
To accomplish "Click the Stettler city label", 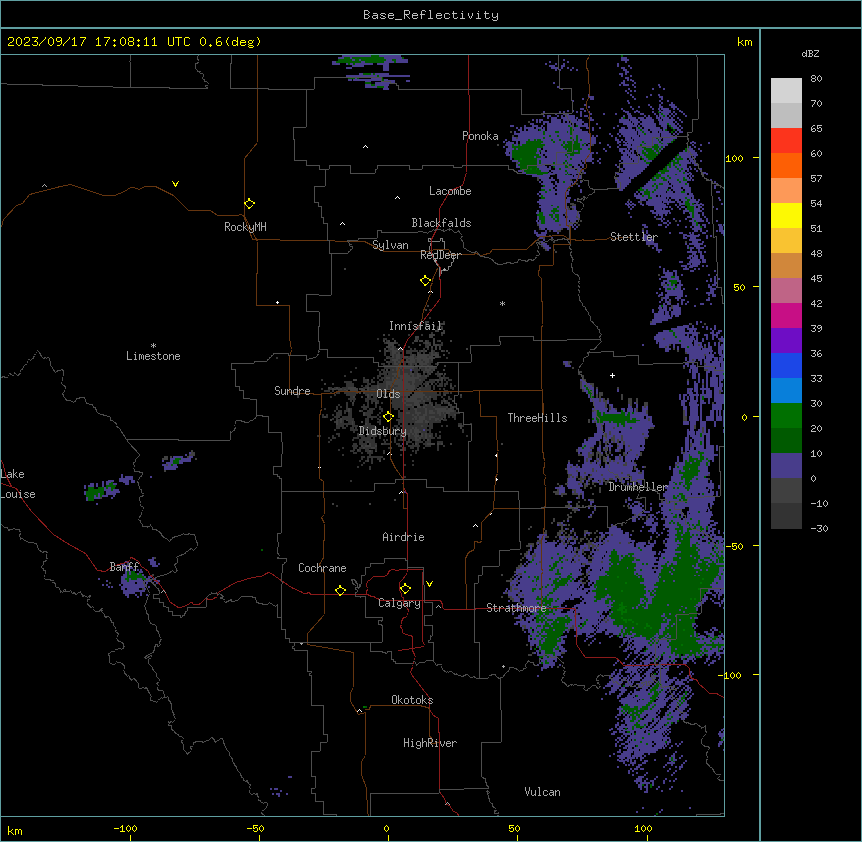I will point(634,237).
